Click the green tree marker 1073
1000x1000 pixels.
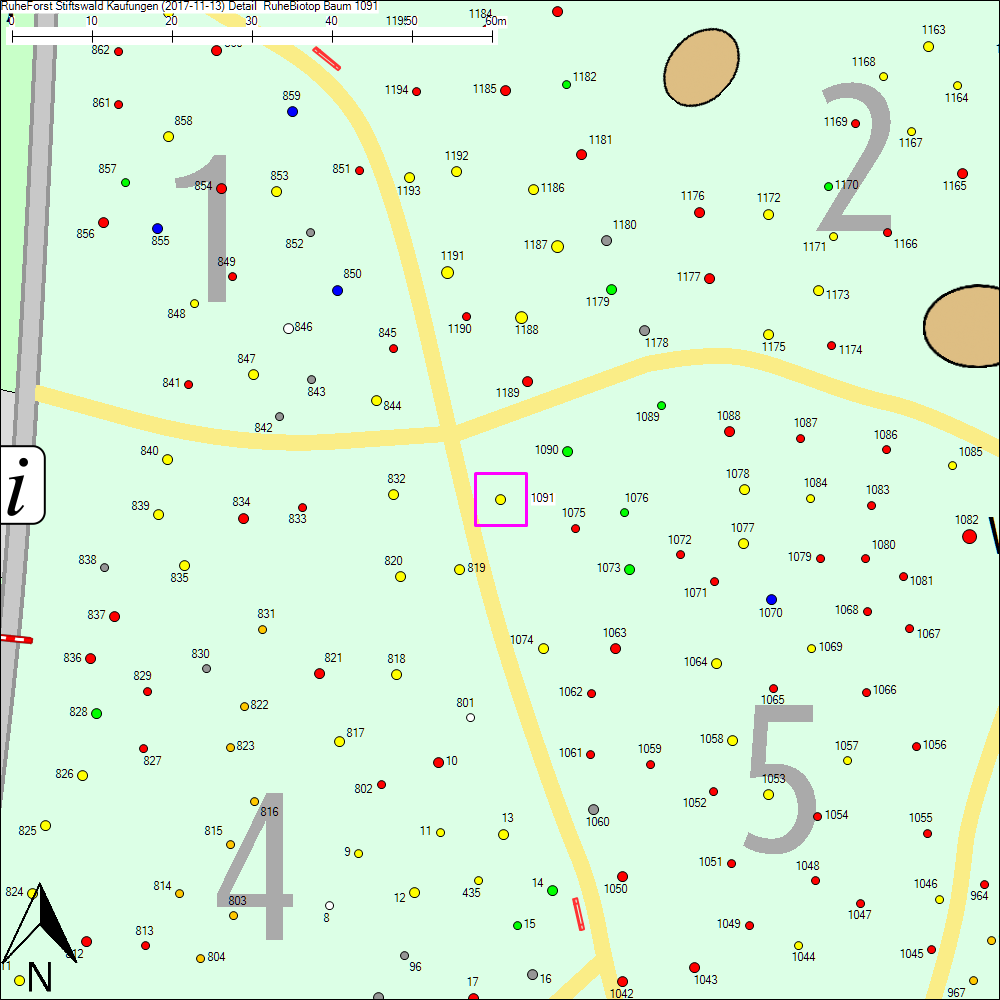coord(629,570)
